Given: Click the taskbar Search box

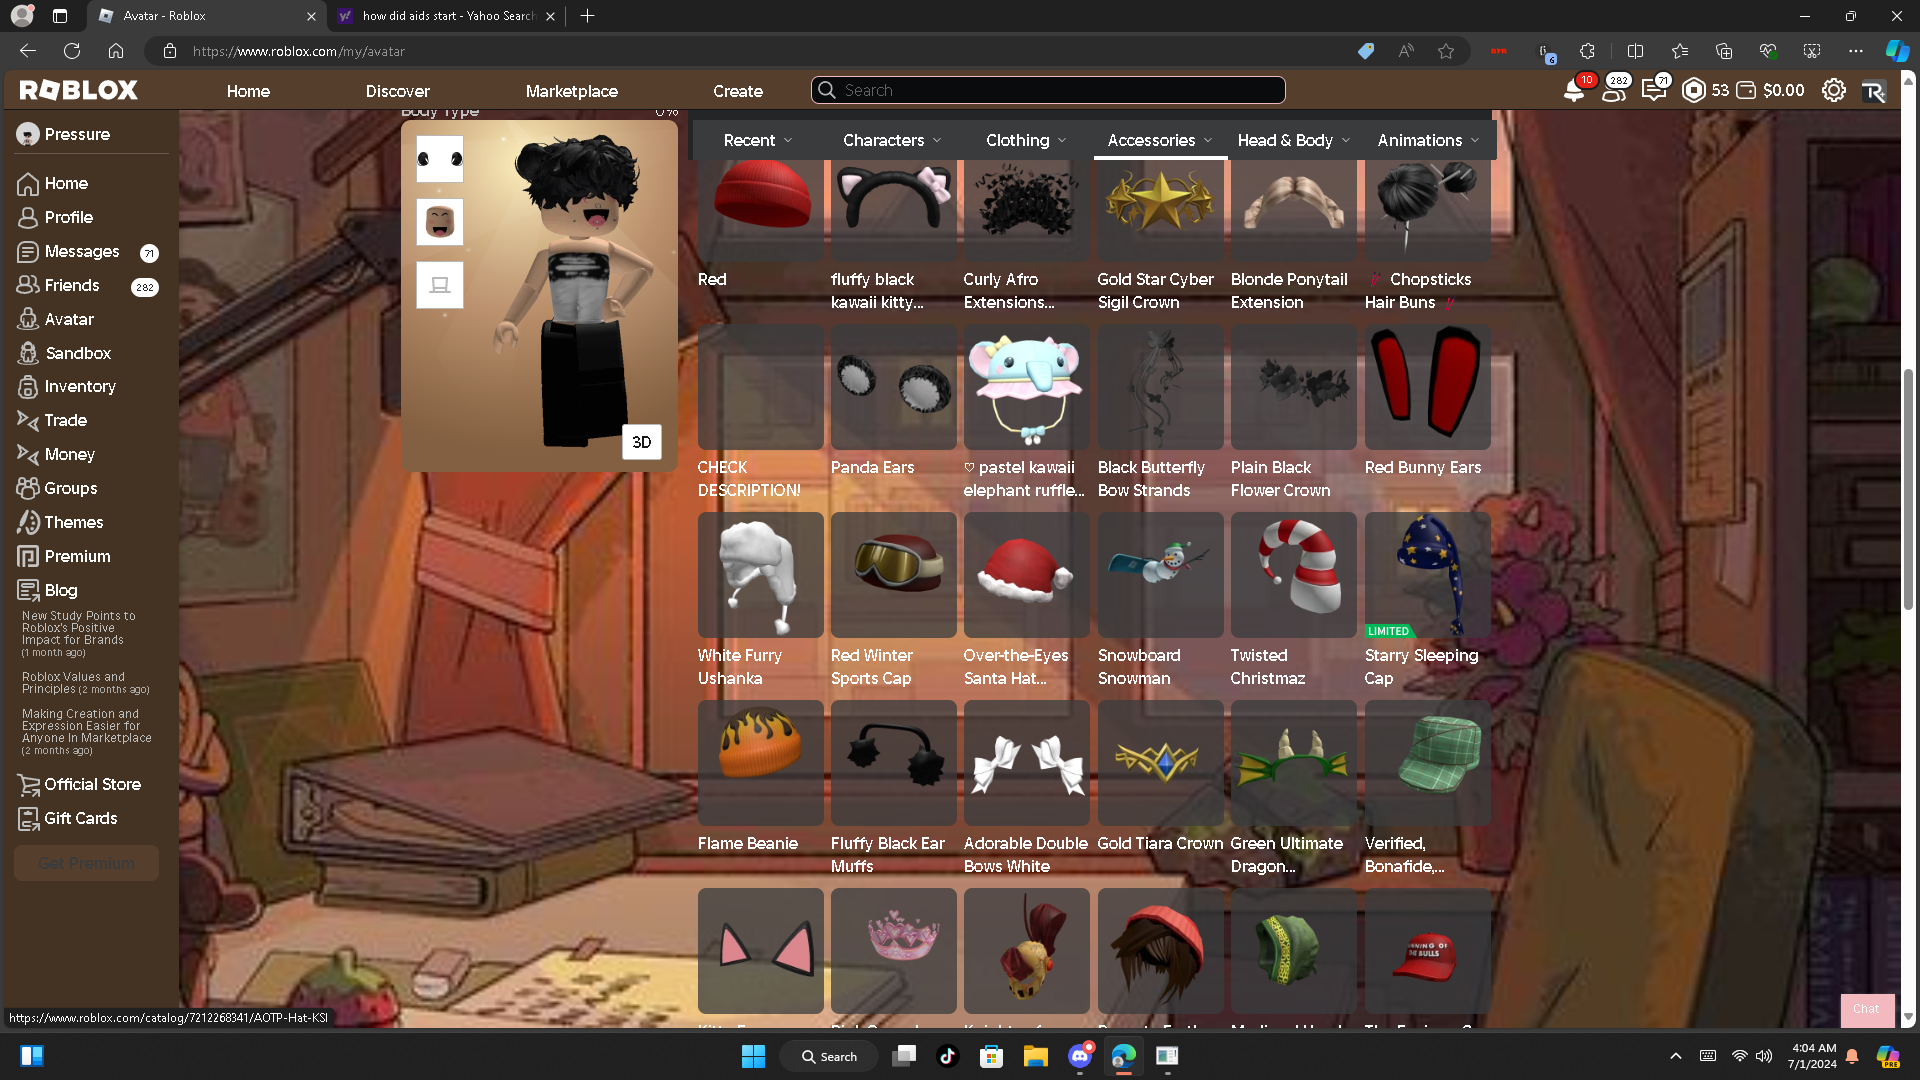Looking at the screenshot, I should (x=830, y=1056).
